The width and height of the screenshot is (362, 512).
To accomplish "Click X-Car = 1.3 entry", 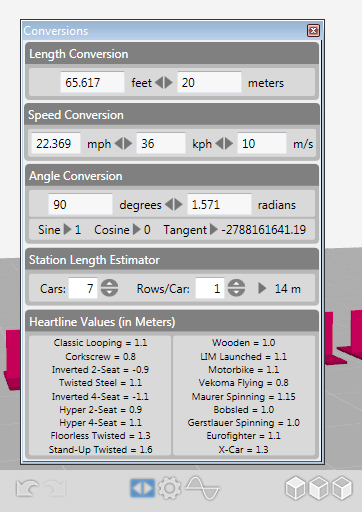I will pos(244,449).
